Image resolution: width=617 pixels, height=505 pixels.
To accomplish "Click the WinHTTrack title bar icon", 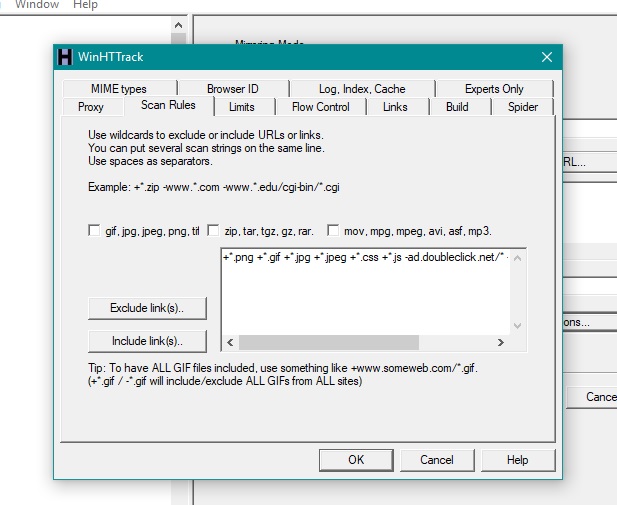I will [x=67, y=57].
